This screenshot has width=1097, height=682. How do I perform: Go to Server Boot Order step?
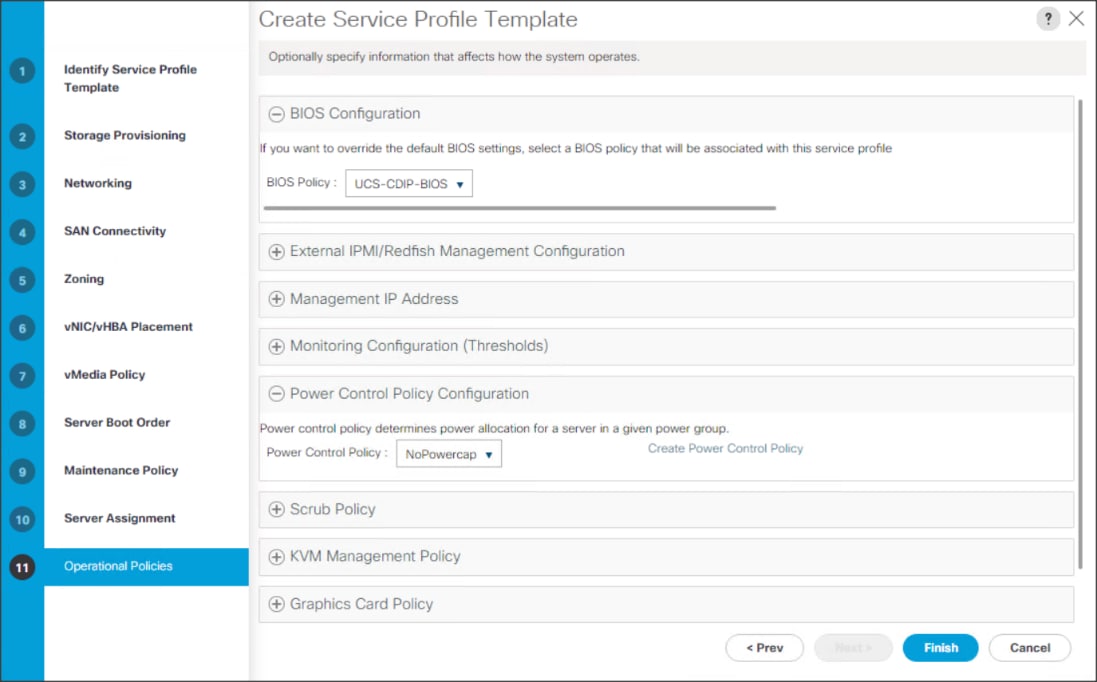tap(117, 423)
